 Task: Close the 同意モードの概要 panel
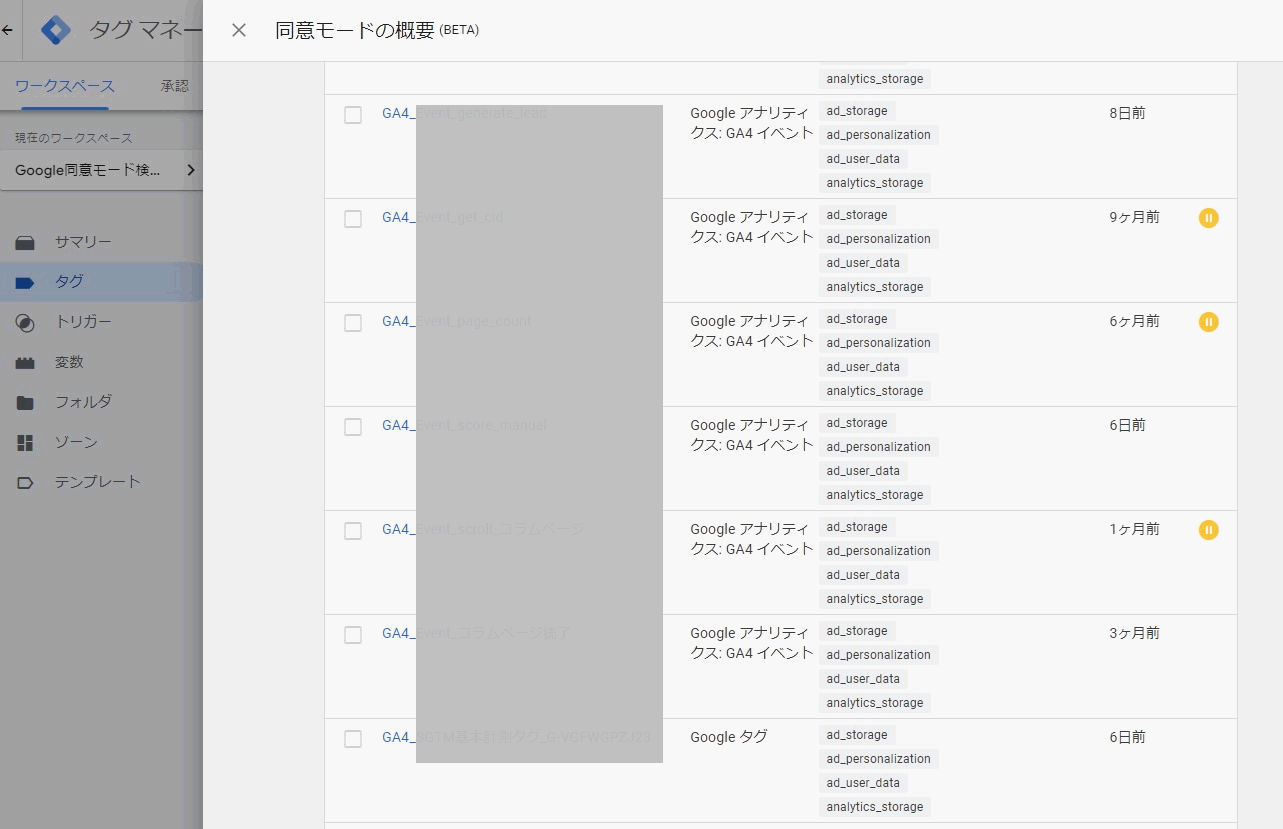(x=239, y=30)
